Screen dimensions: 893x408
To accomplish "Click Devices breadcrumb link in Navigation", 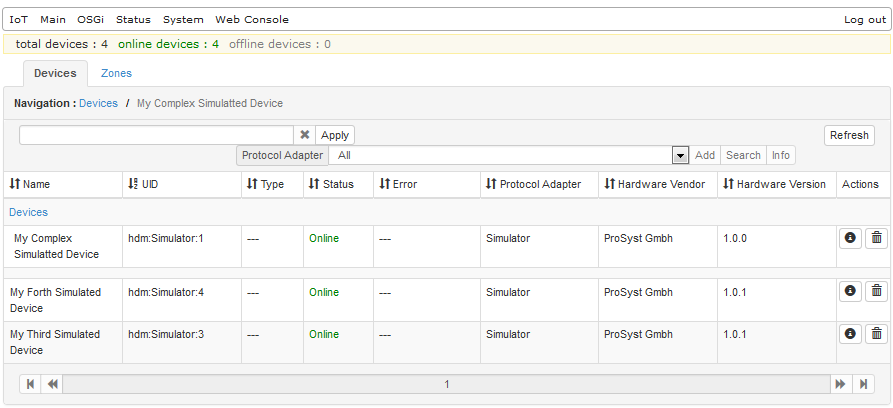I will [98, 103].
